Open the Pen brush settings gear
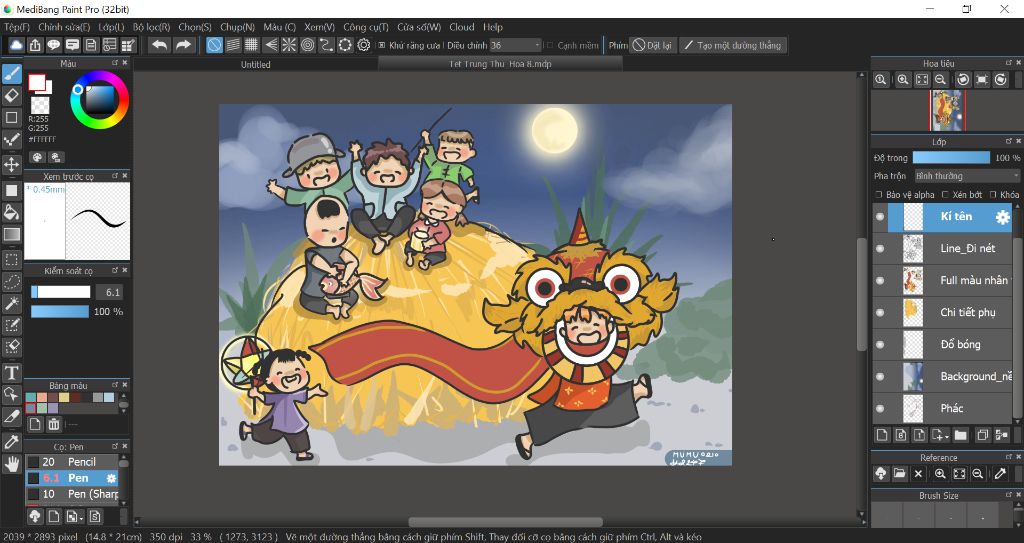The image size is (1024, 543). [111, 478]
